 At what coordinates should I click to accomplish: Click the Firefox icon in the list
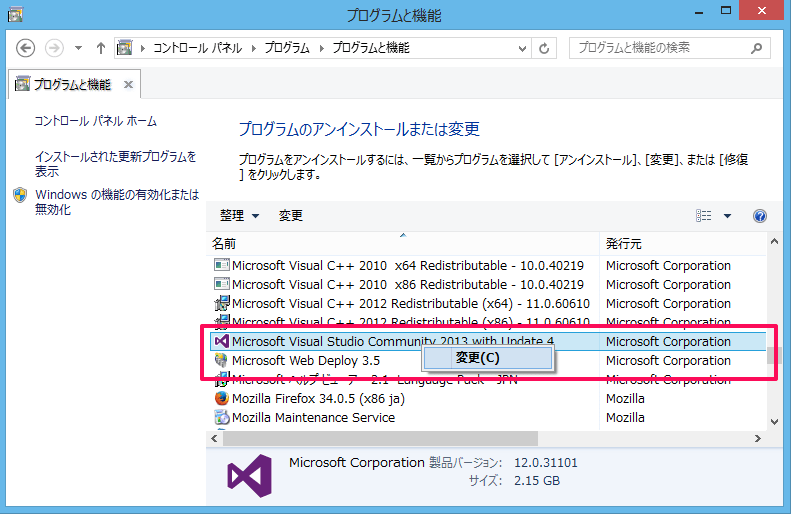click(221, 398)
